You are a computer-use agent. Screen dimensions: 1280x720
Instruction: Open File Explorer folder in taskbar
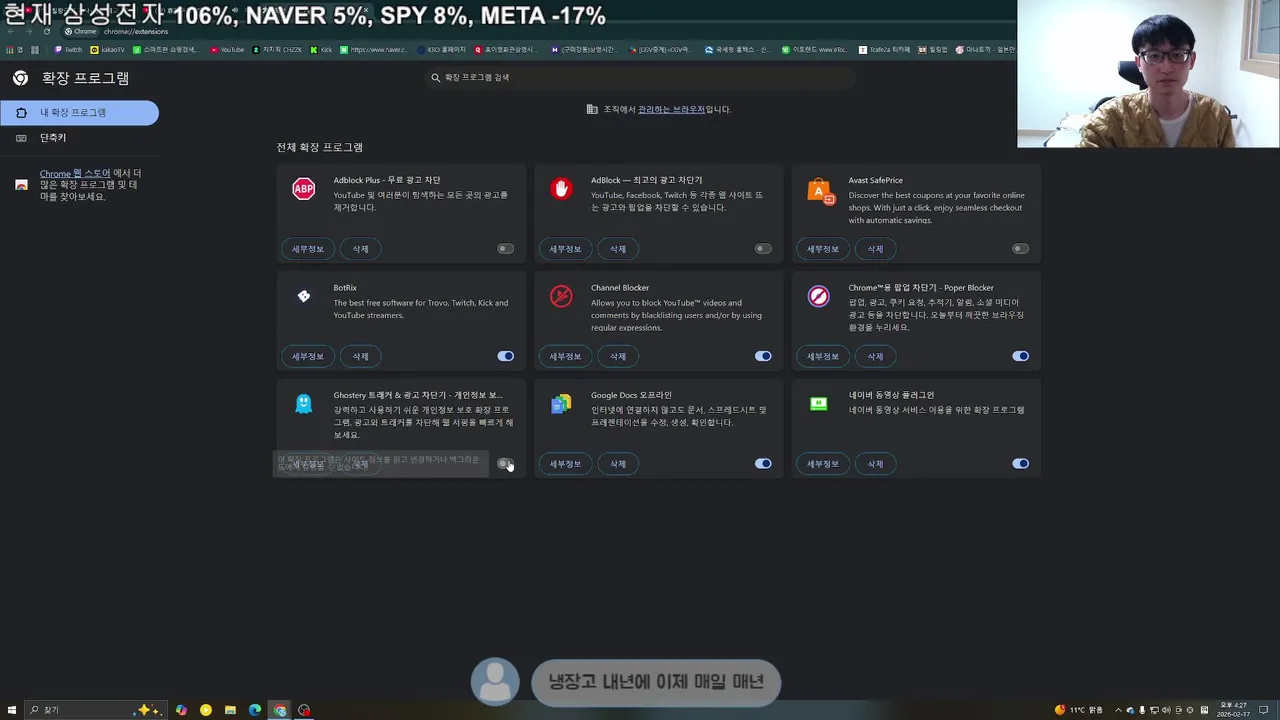(230, 710)
